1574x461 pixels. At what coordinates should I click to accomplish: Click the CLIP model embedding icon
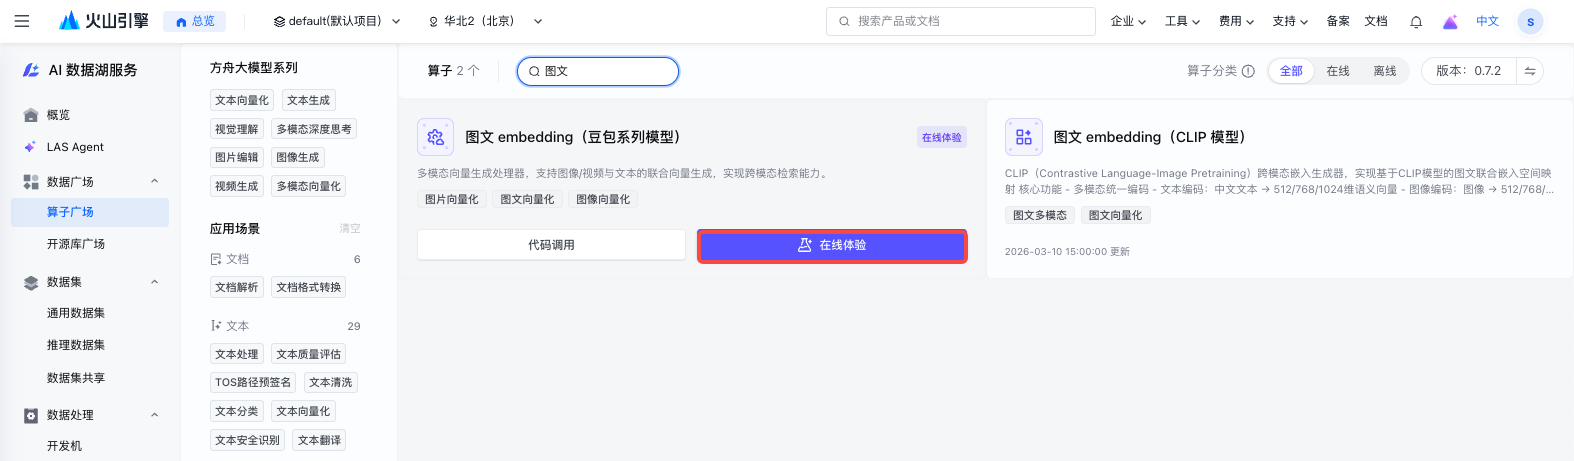pos(1023,137)
